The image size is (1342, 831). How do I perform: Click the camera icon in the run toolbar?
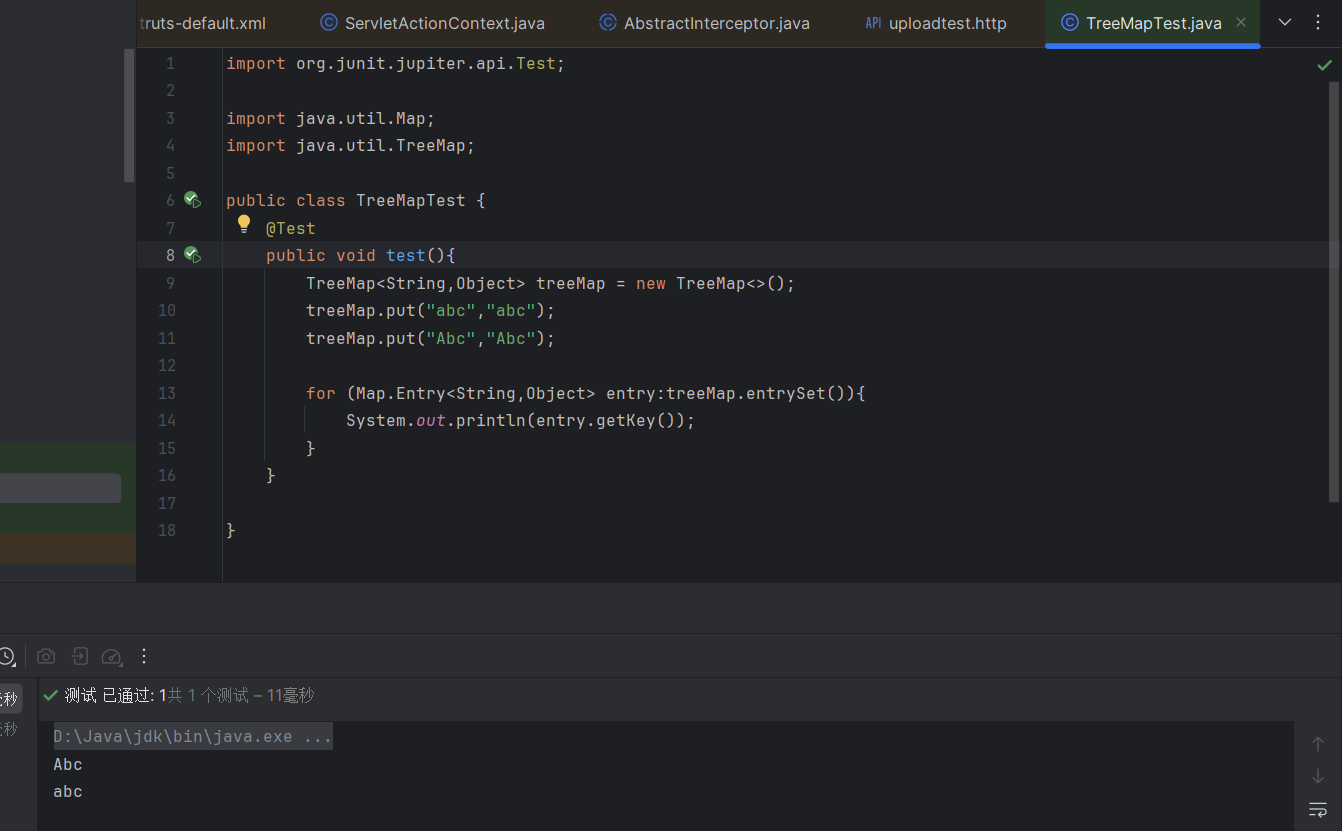click(46, 656)
